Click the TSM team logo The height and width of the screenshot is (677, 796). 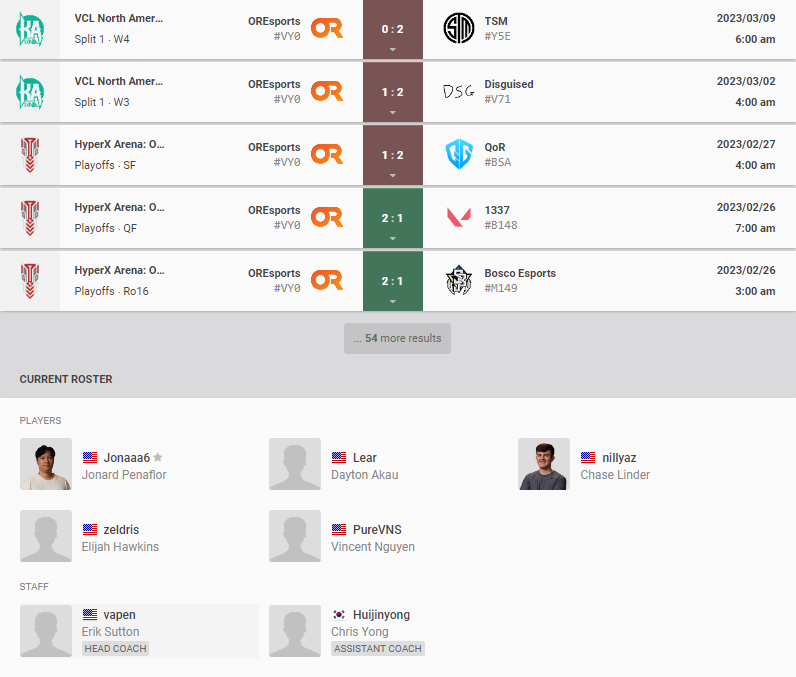coord(458,28)
